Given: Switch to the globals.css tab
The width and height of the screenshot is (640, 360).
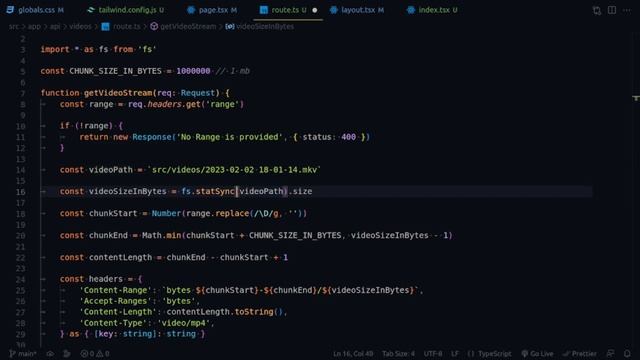Looking at the screenshot, I should (36, 10).
